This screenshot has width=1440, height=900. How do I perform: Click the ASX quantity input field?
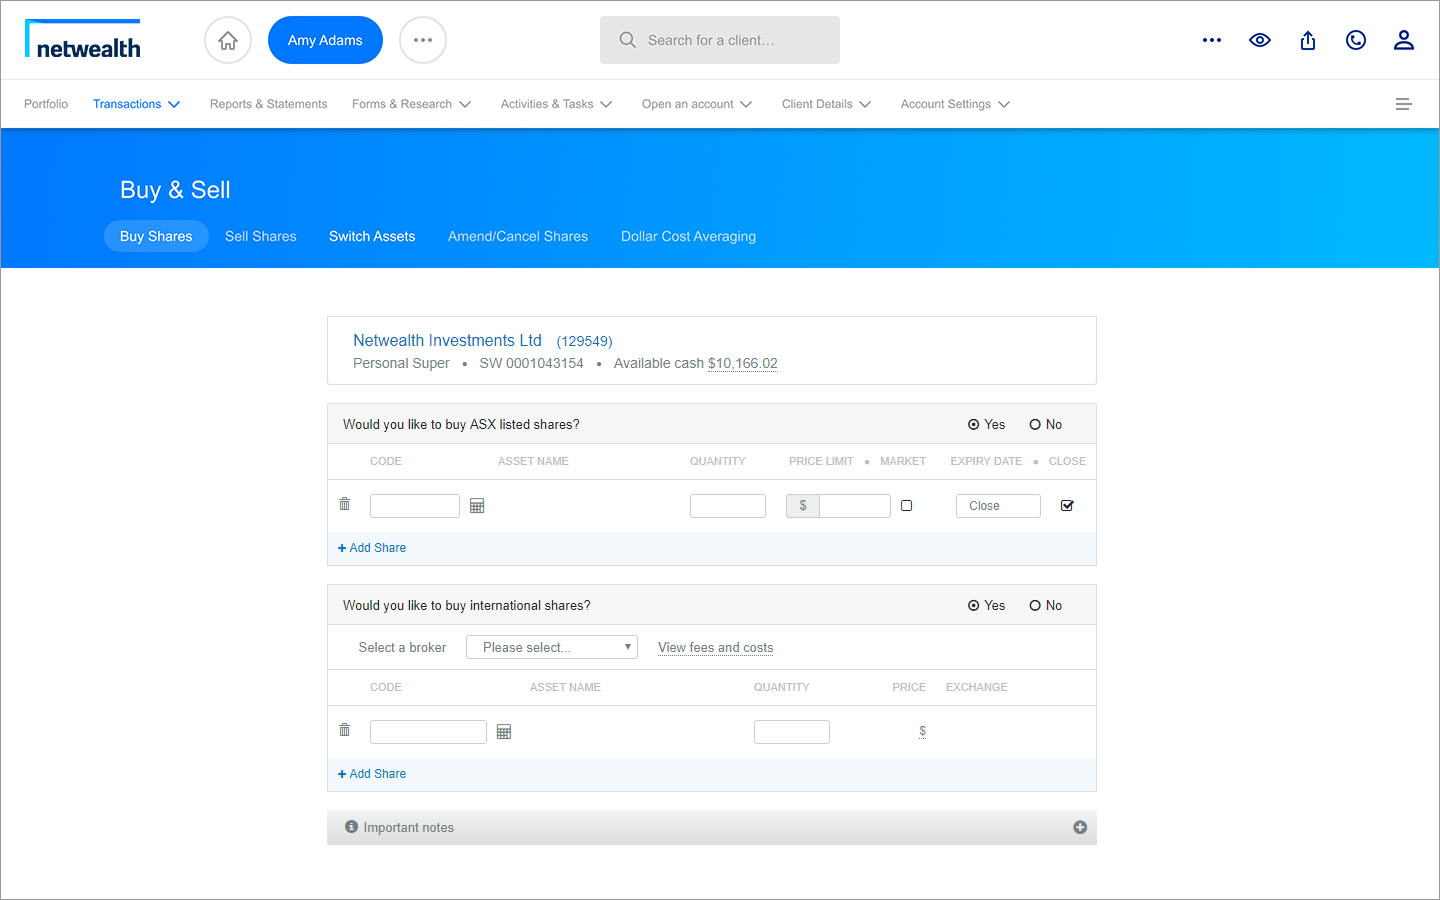[728, 506]
